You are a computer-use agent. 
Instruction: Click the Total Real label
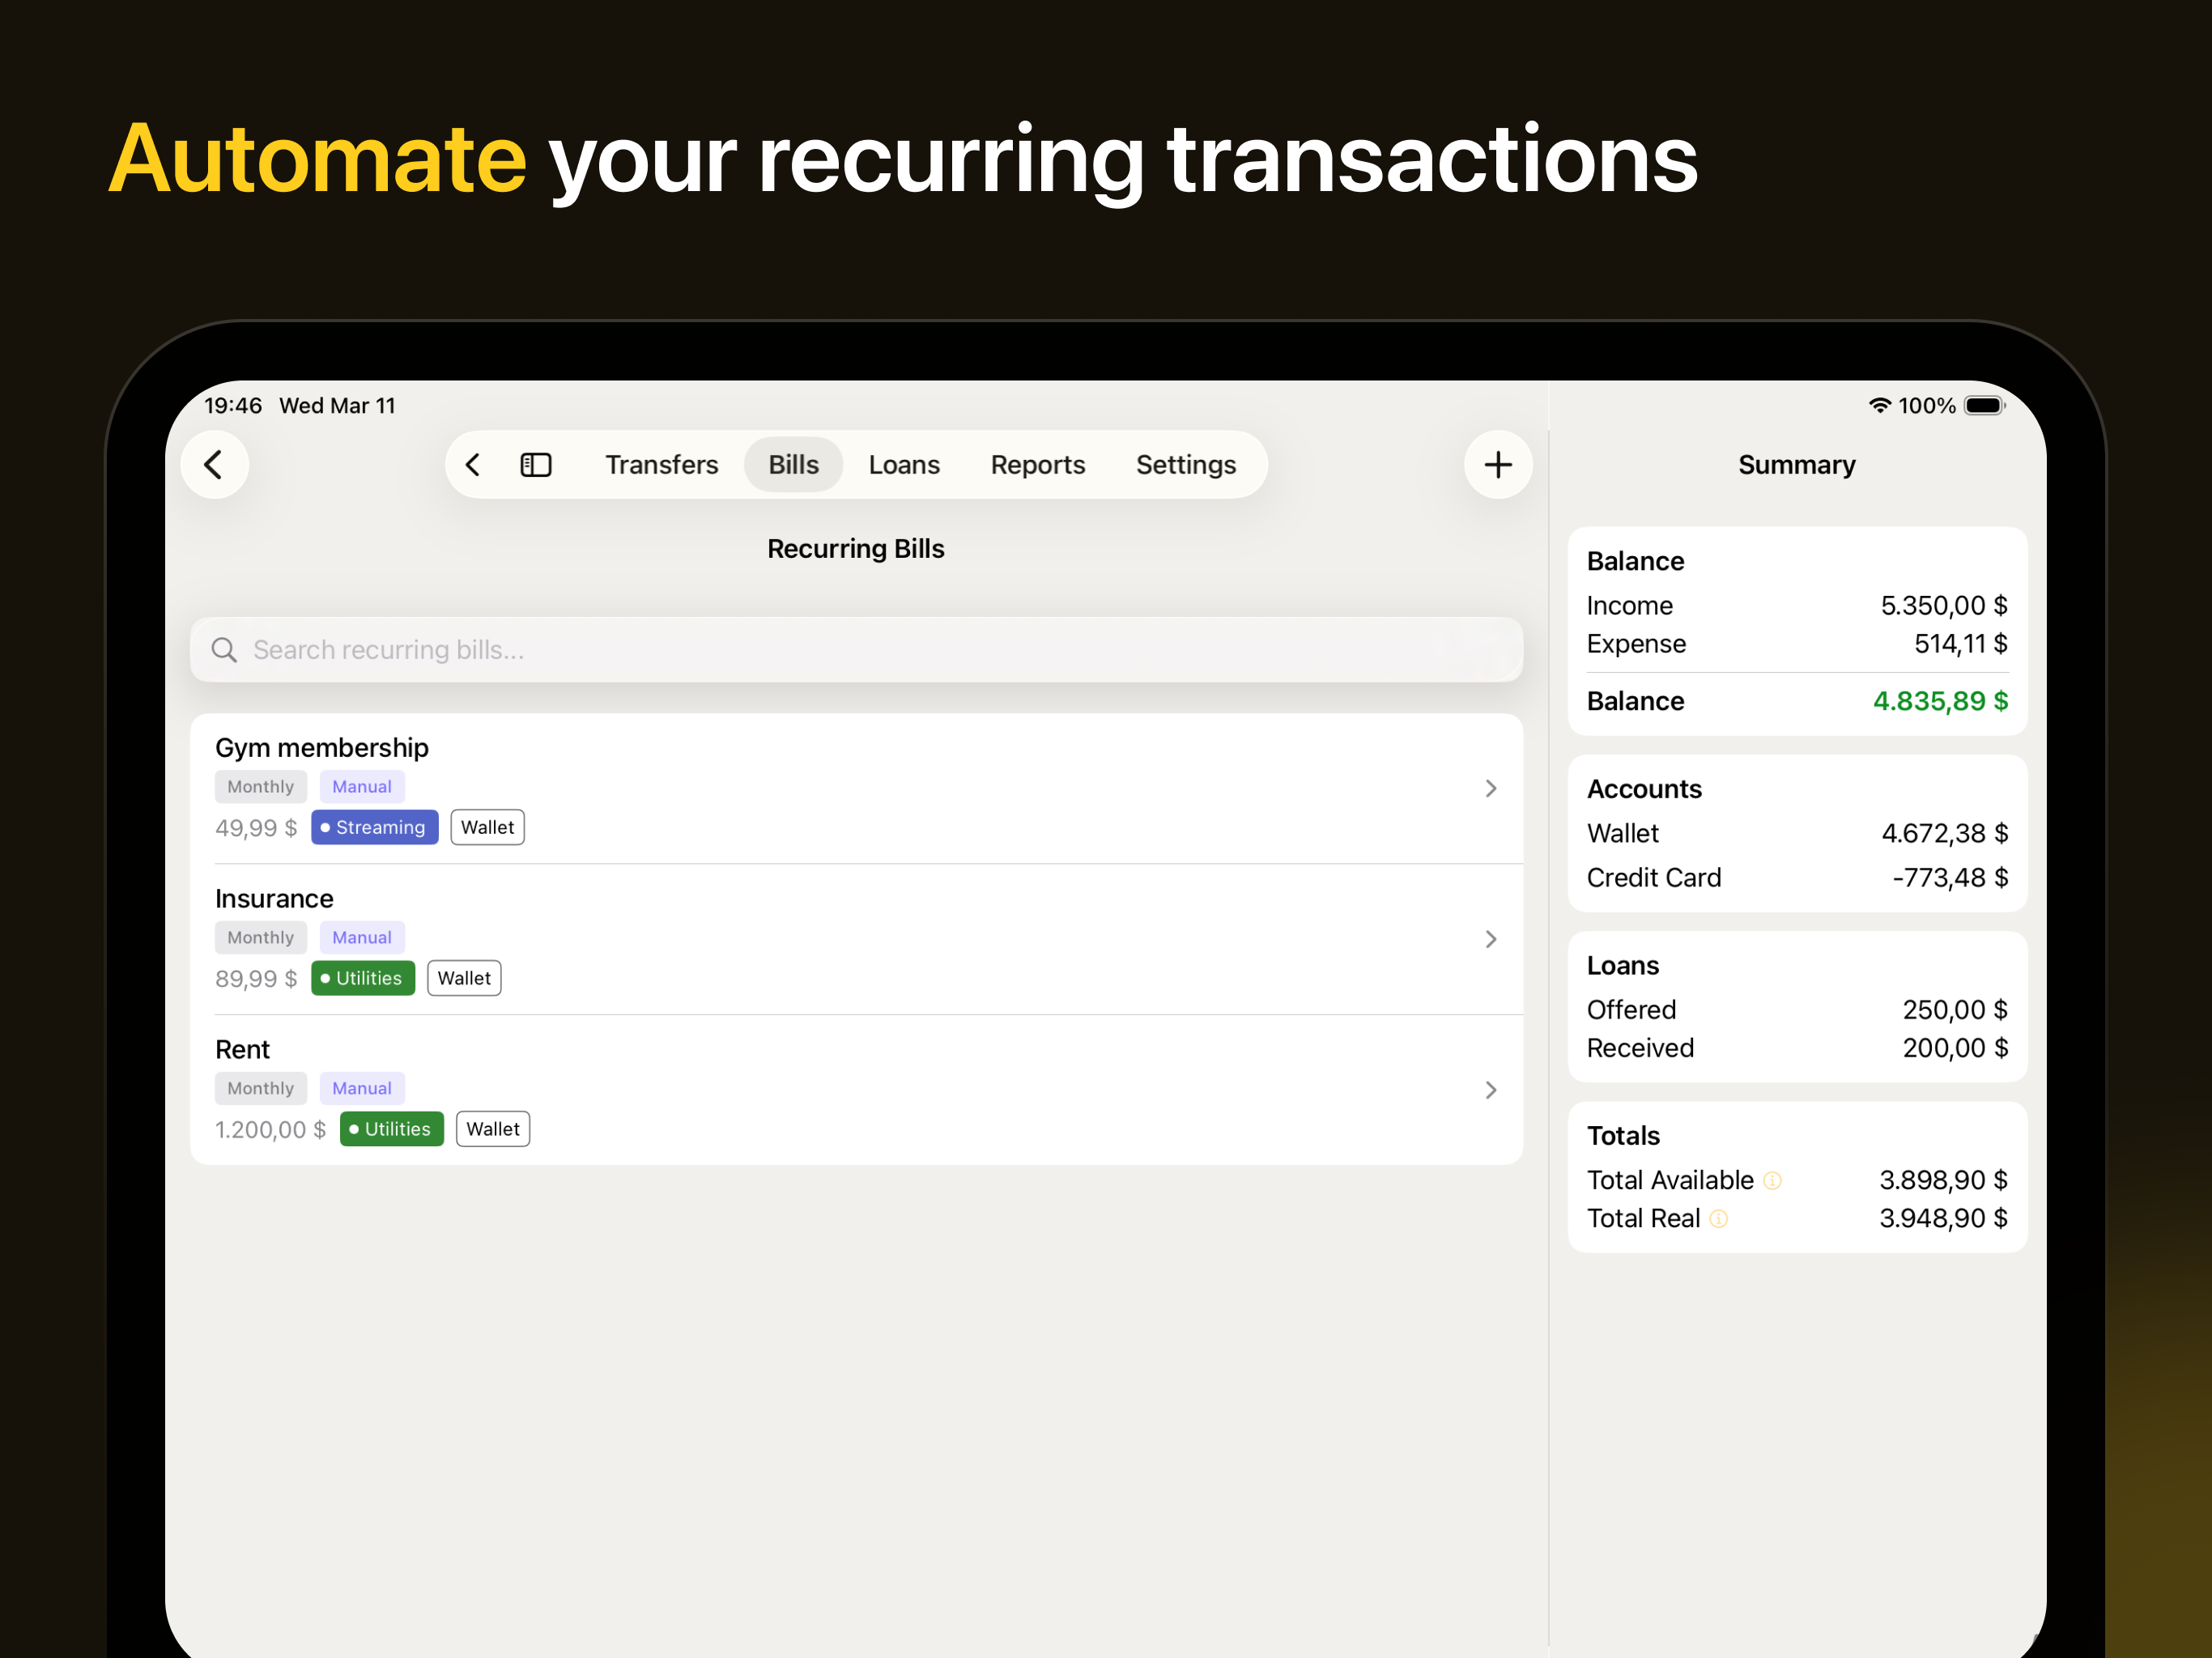pos(1643,1218)
